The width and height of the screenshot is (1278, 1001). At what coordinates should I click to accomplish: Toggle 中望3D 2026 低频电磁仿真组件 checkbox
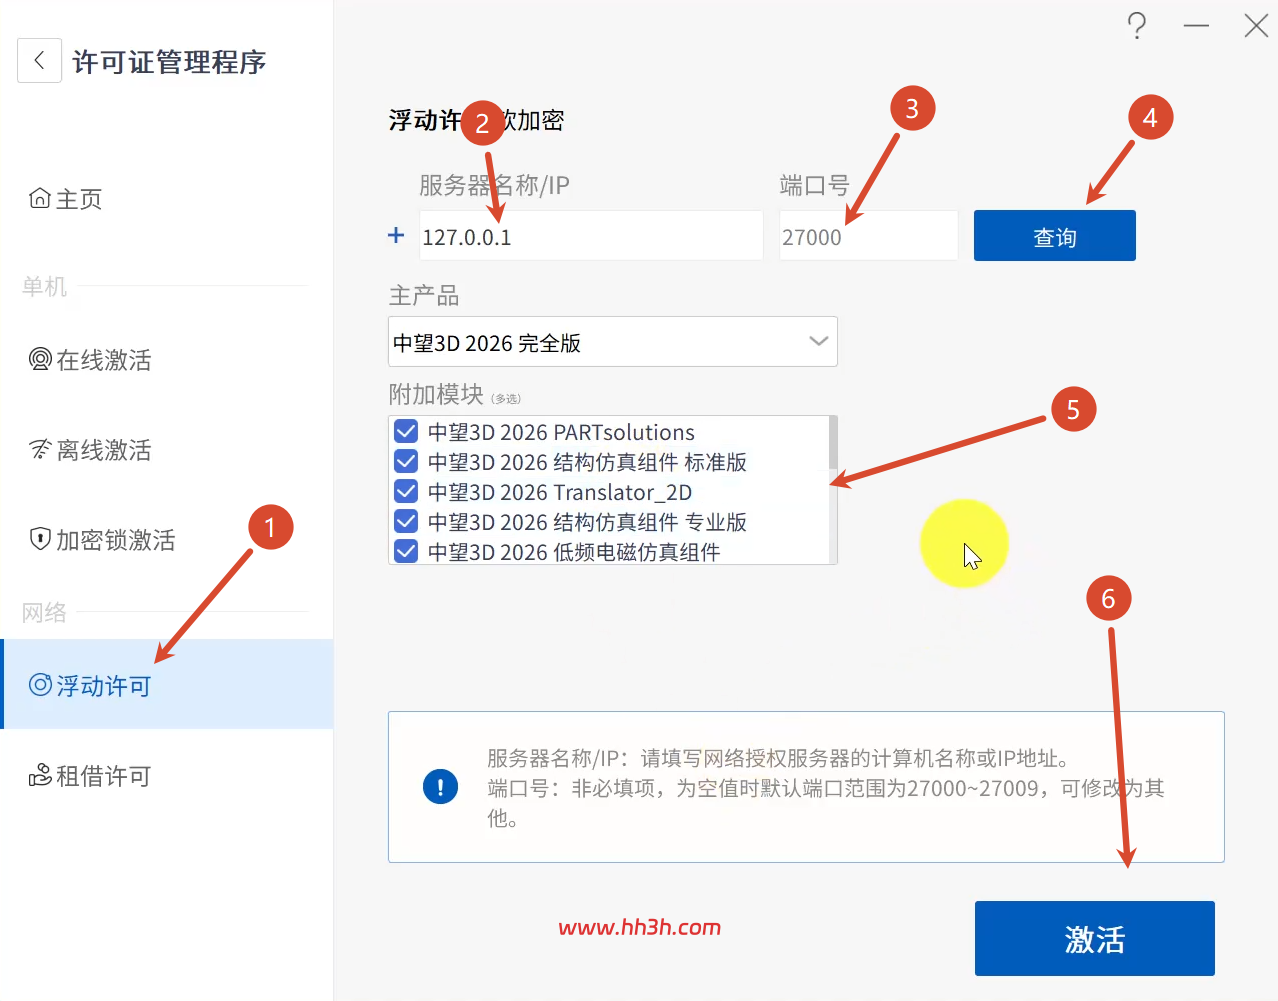pos(406,552)
